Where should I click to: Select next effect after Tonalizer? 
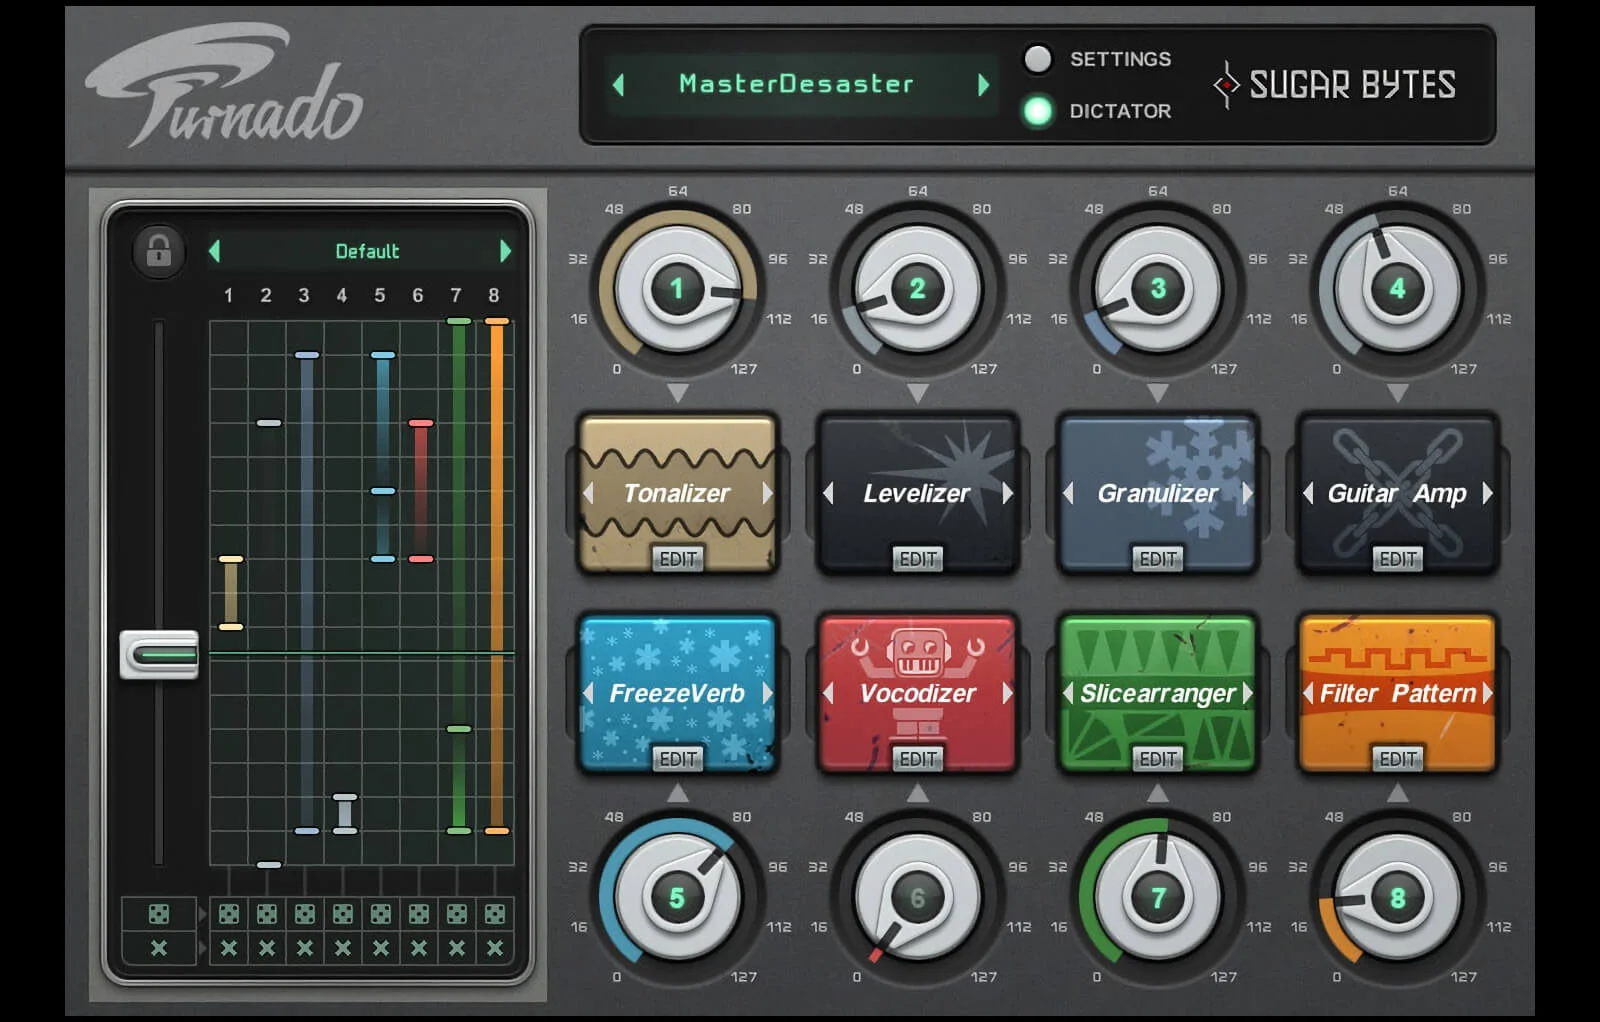(x=767, y=493)
